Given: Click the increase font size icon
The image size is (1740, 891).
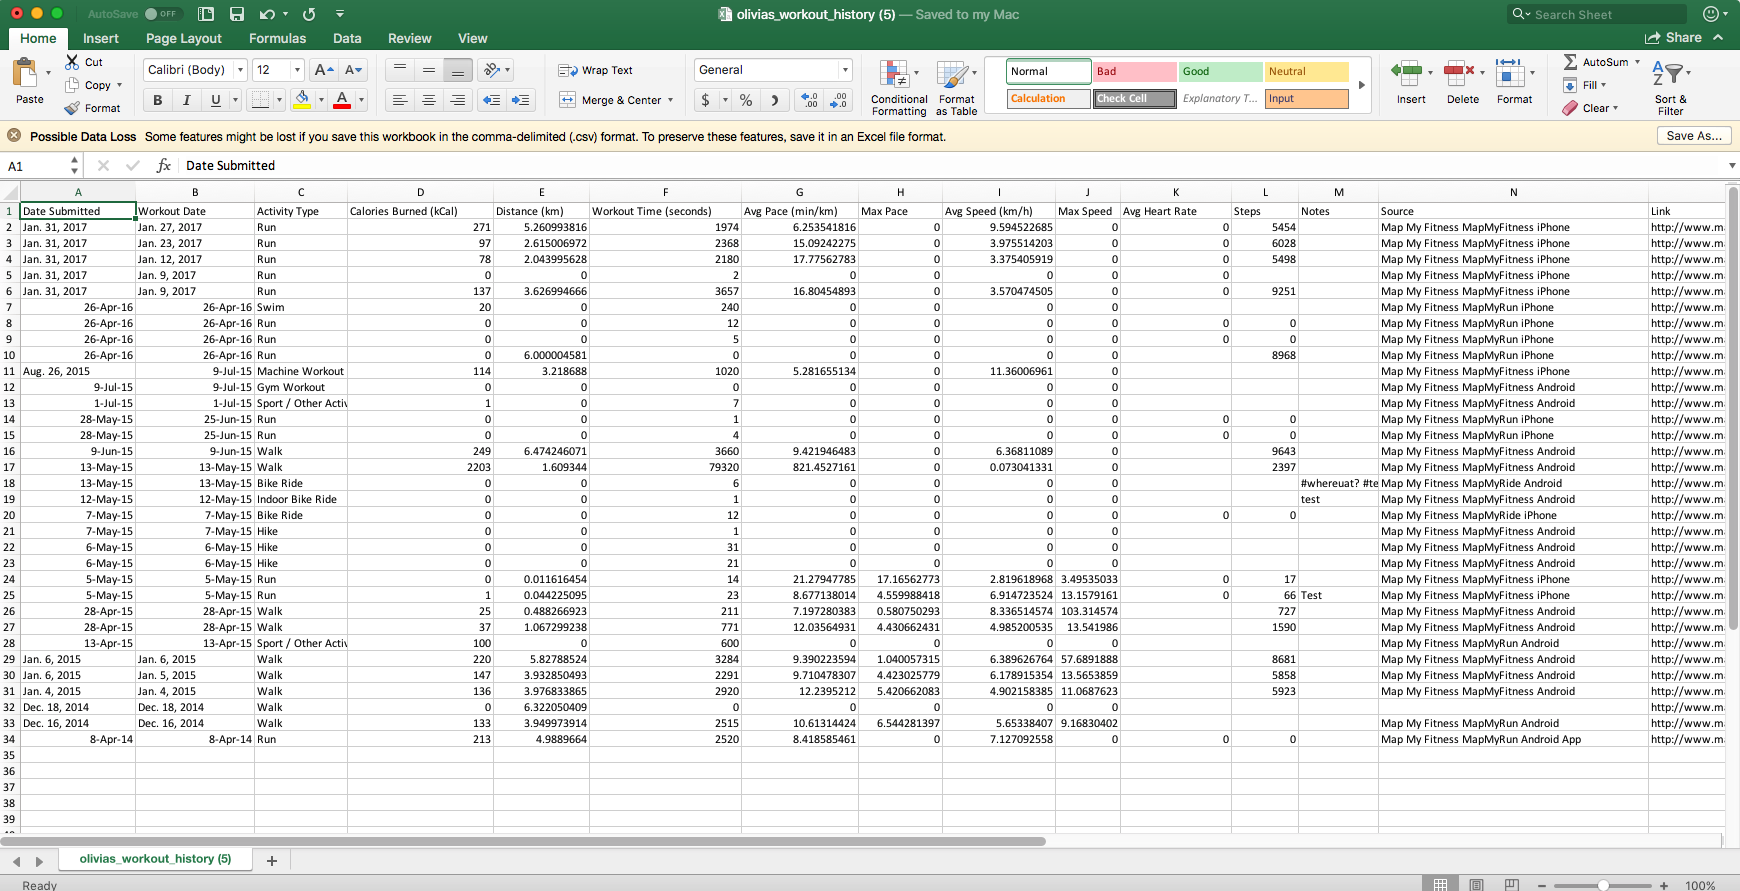Looking at the screenshot, I should coord(323,70).
